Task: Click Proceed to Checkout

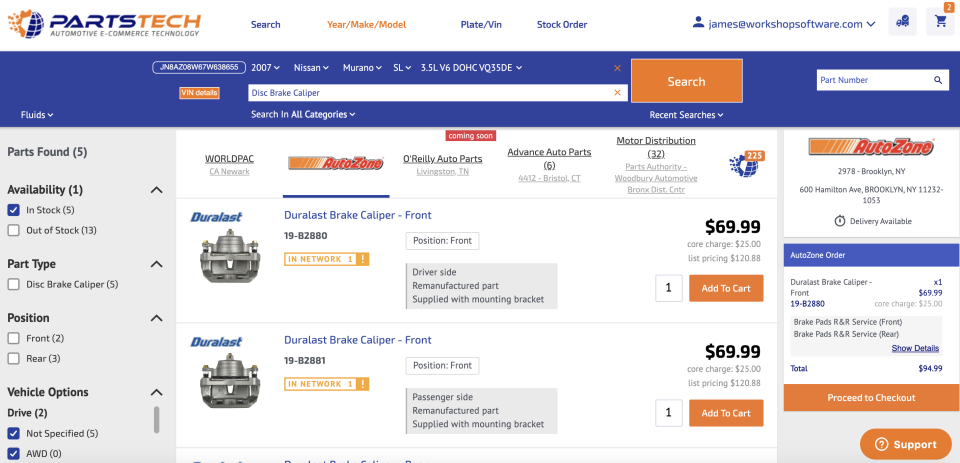Action: [x=871, y=398]
